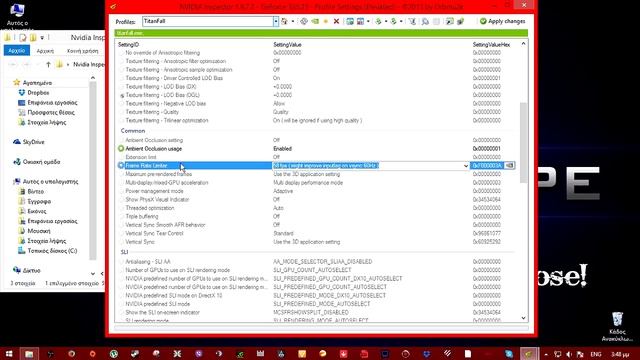The image size is (640, 360).
Task: Click scroll-up arrow of Explorer navigation pane
Action: coord(93,78)
